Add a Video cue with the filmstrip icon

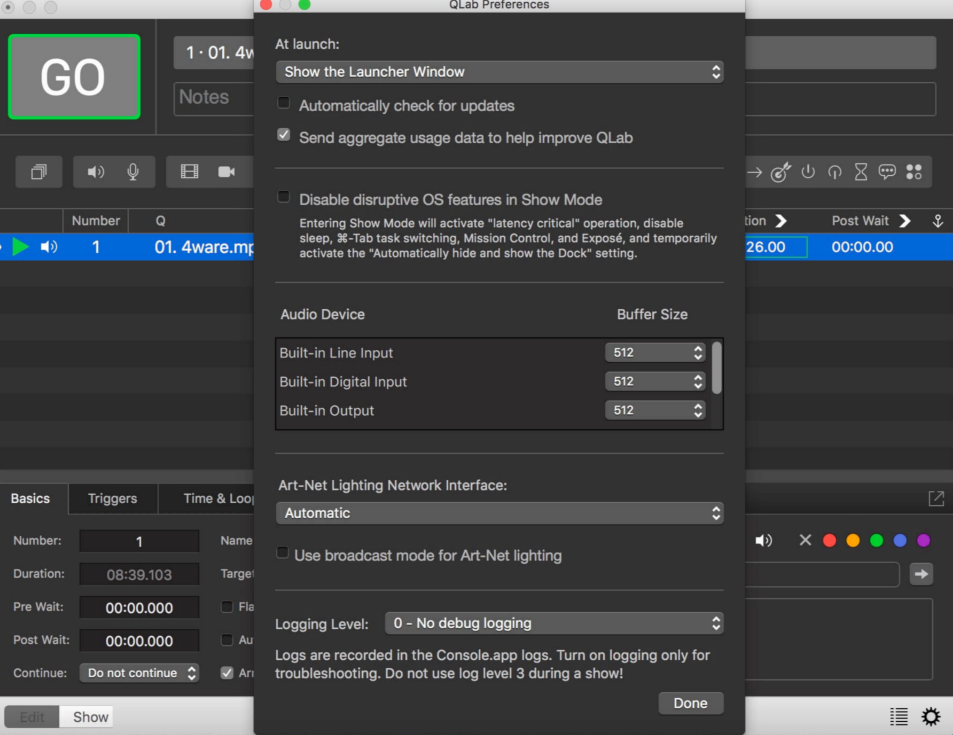pyautogui.click(x=190, y=172)
